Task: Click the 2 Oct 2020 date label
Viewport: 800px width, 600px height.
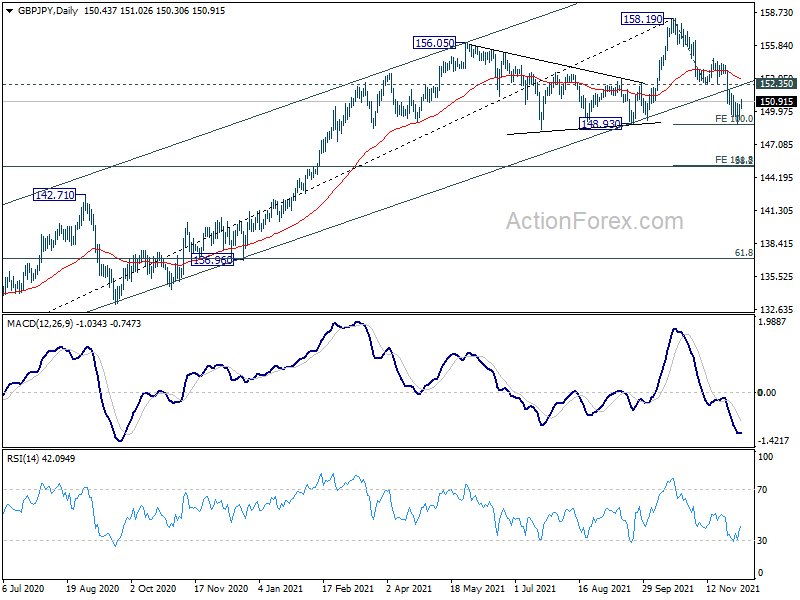Action: [x=153, y=589]
